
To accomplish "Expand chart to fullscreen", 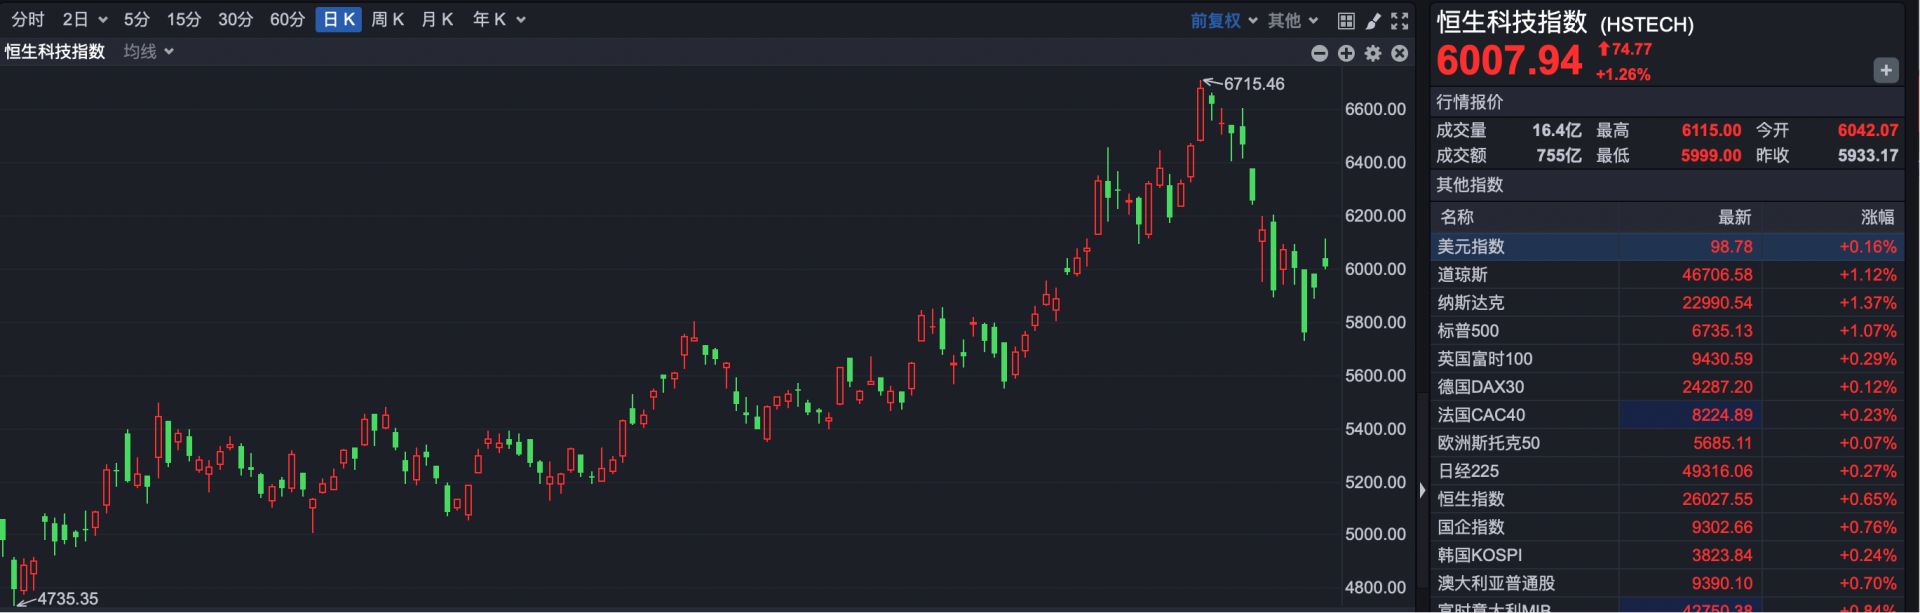I will pyautogui.click(x=1400, y=21).
